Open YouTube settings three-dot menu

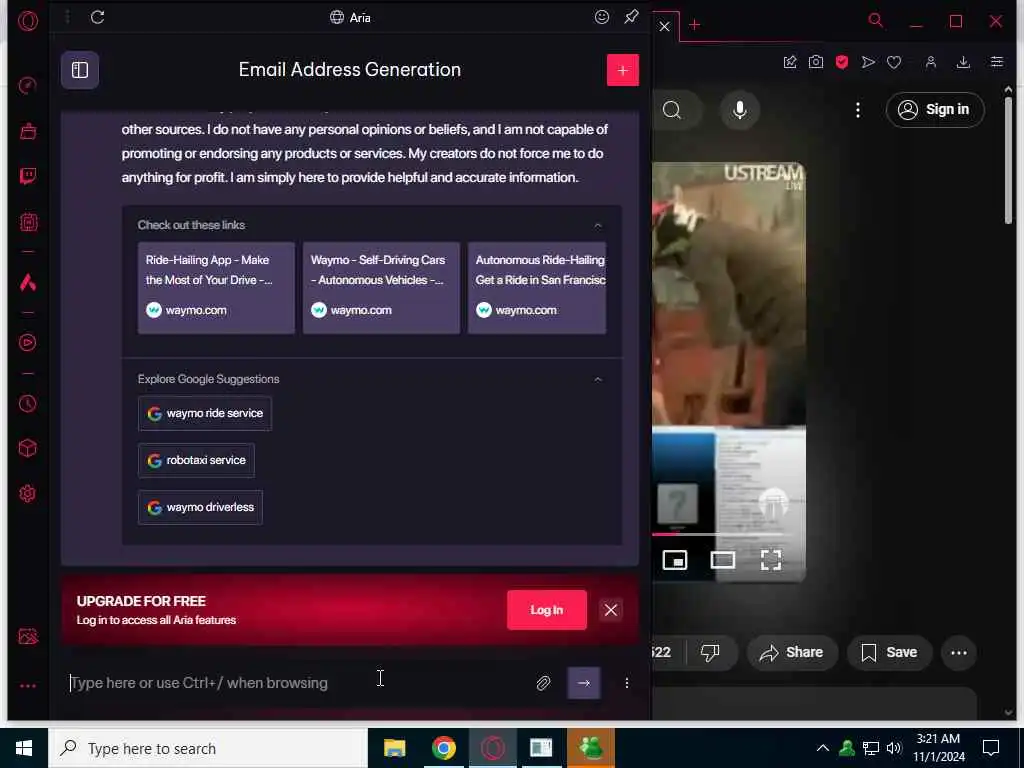857,110
